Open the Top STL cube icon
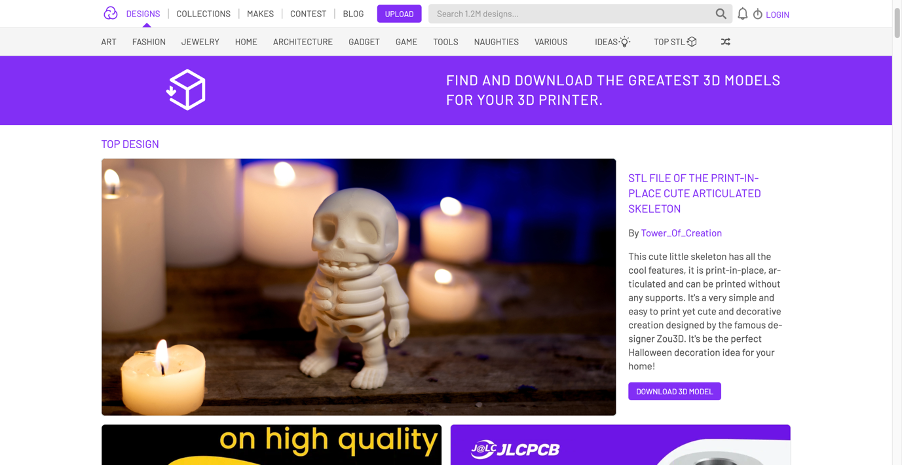The width and height of the screenshot is (902, 466). click(691, 41)
